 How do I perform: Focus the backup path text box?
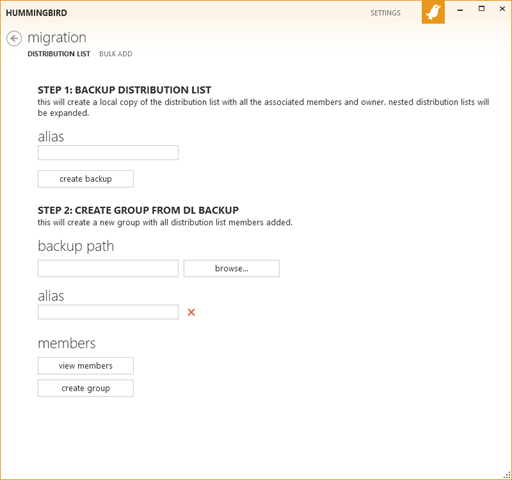tap(108, 268)
